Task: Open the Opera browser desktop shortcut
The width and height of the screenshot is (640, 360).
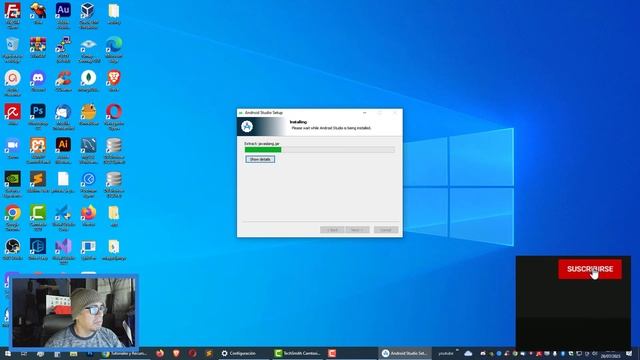Action: point(114,111)
